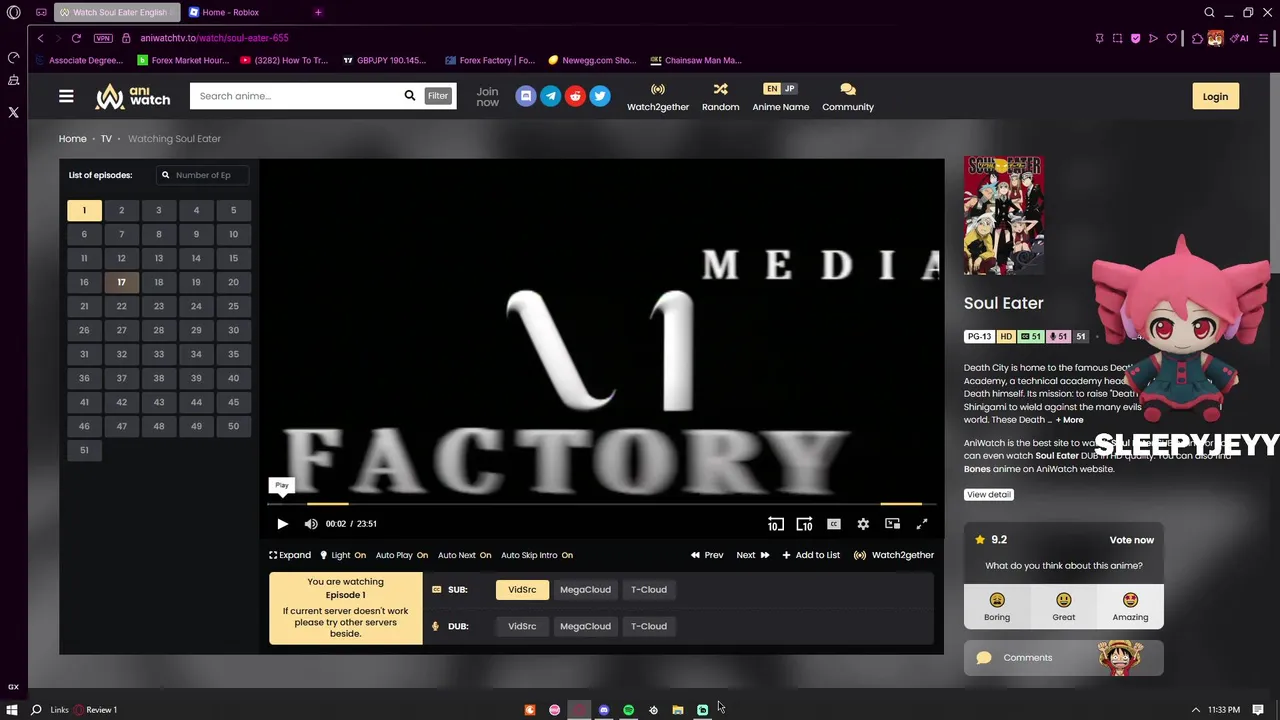Open the Twitter social icon
1280x720 pixels.
tap(599, 96)
